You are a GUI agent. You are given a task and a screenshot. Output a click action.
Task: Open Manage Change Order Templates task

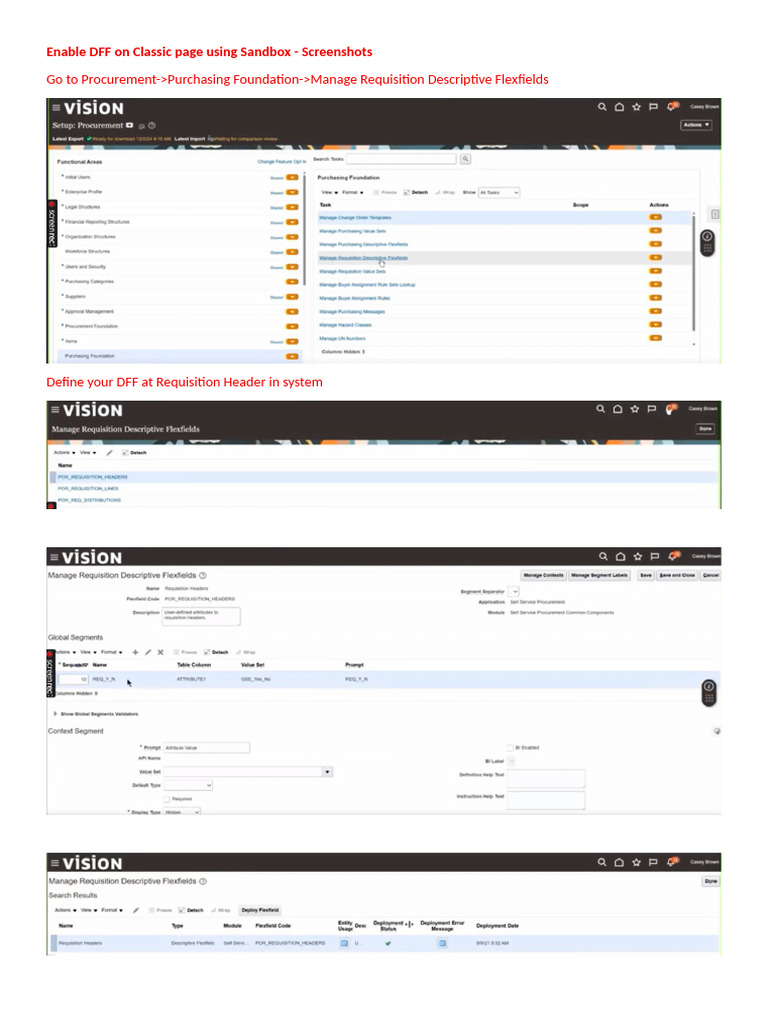point(355,217)
